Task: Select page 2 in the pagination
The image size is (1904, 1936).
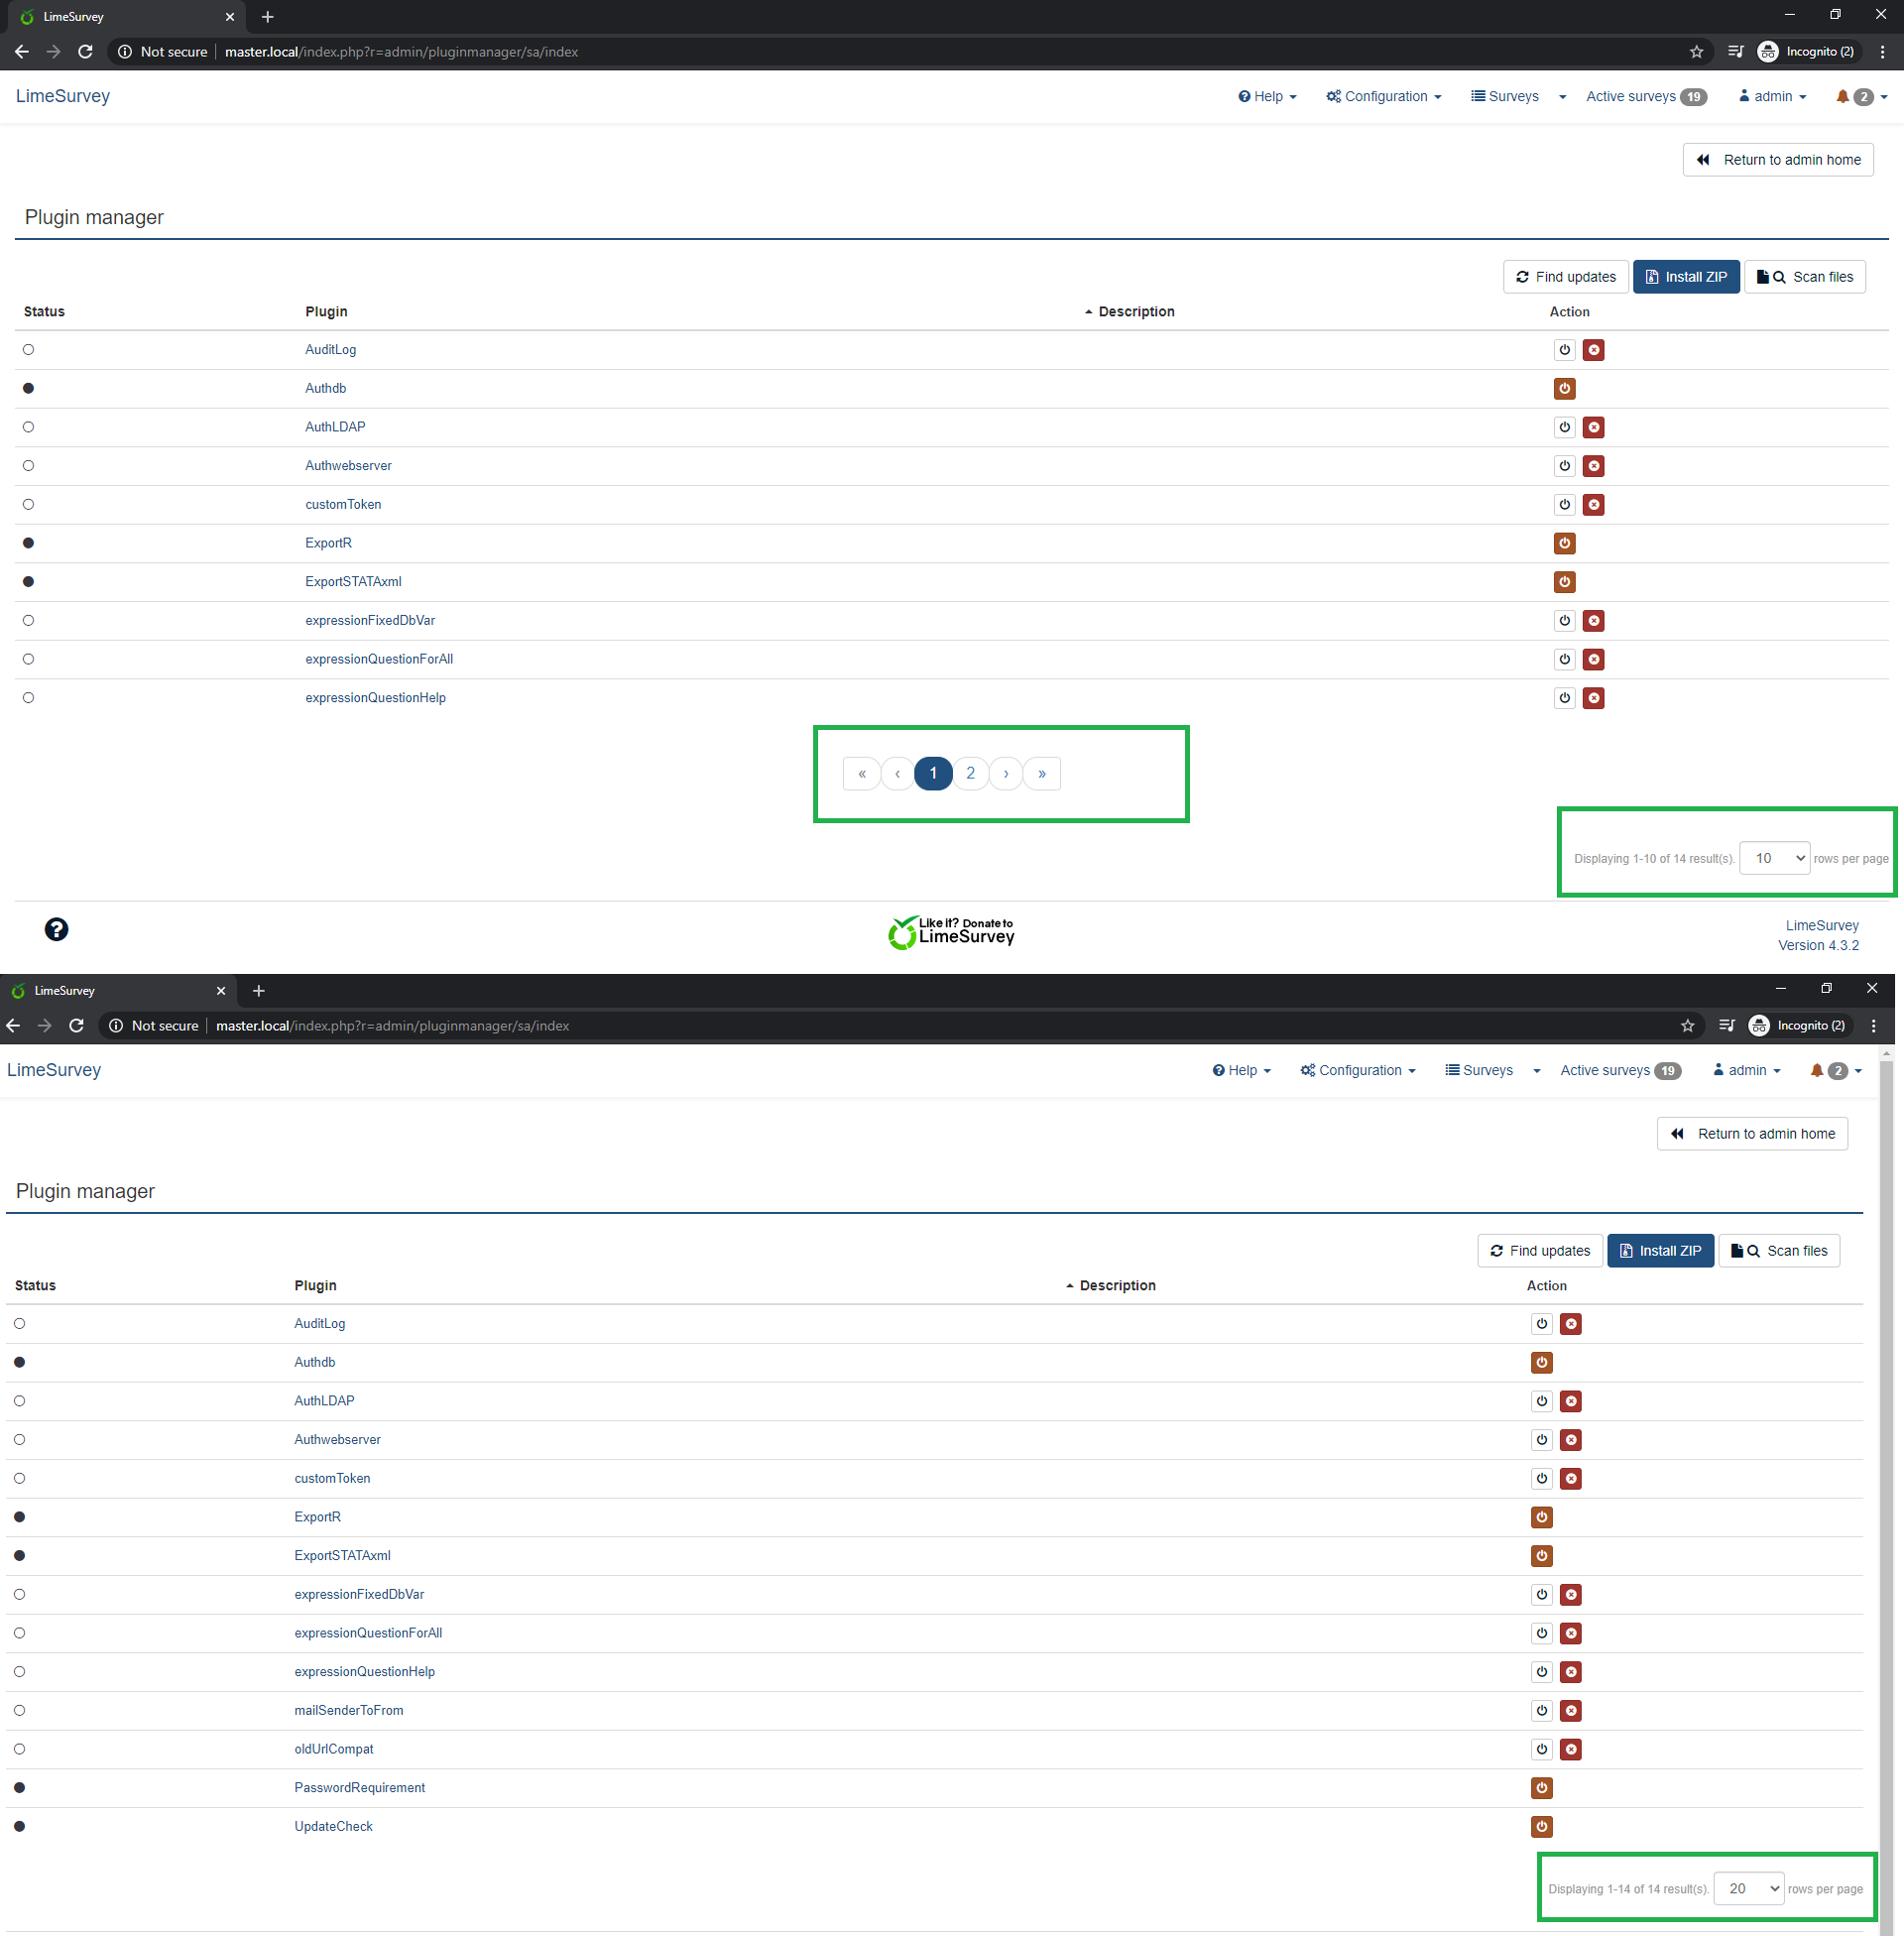Action: (970, 773)
